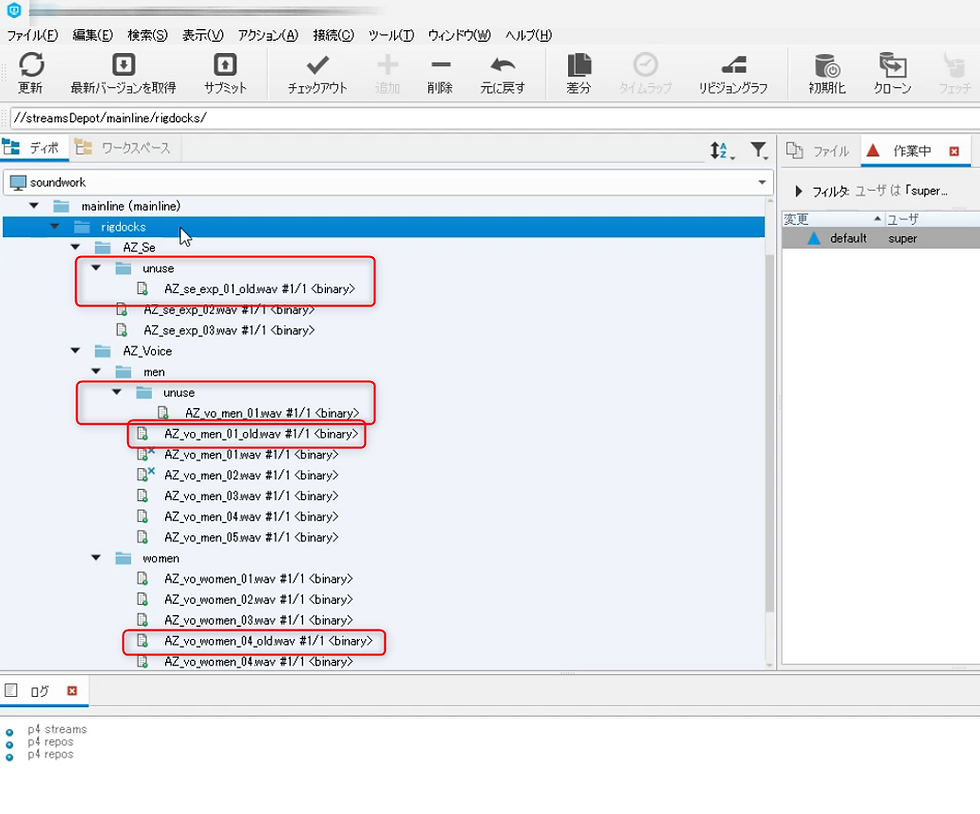Click the サブミット submit icon
980x814 pixels.
click(225, 64)
